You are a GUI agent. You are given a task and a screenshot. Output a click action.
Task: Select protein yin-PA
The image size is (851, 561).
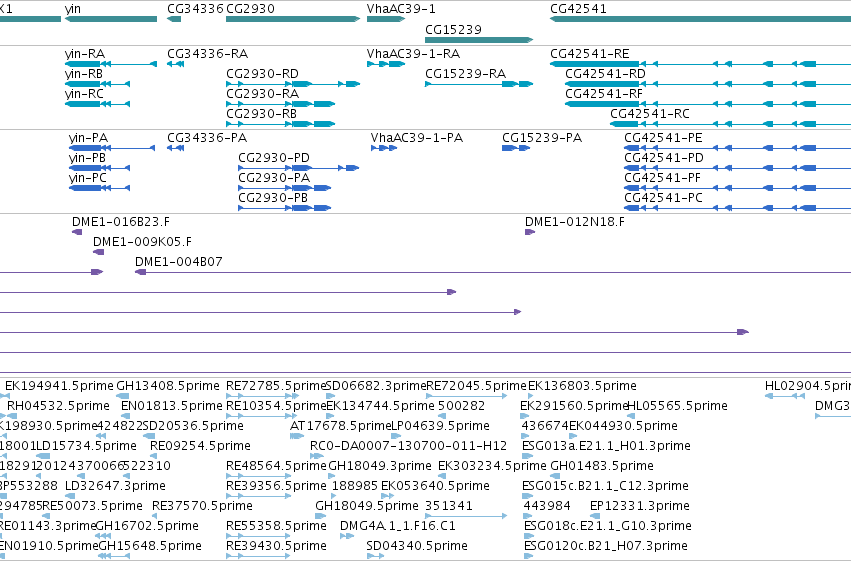click(x=88, y=138)
